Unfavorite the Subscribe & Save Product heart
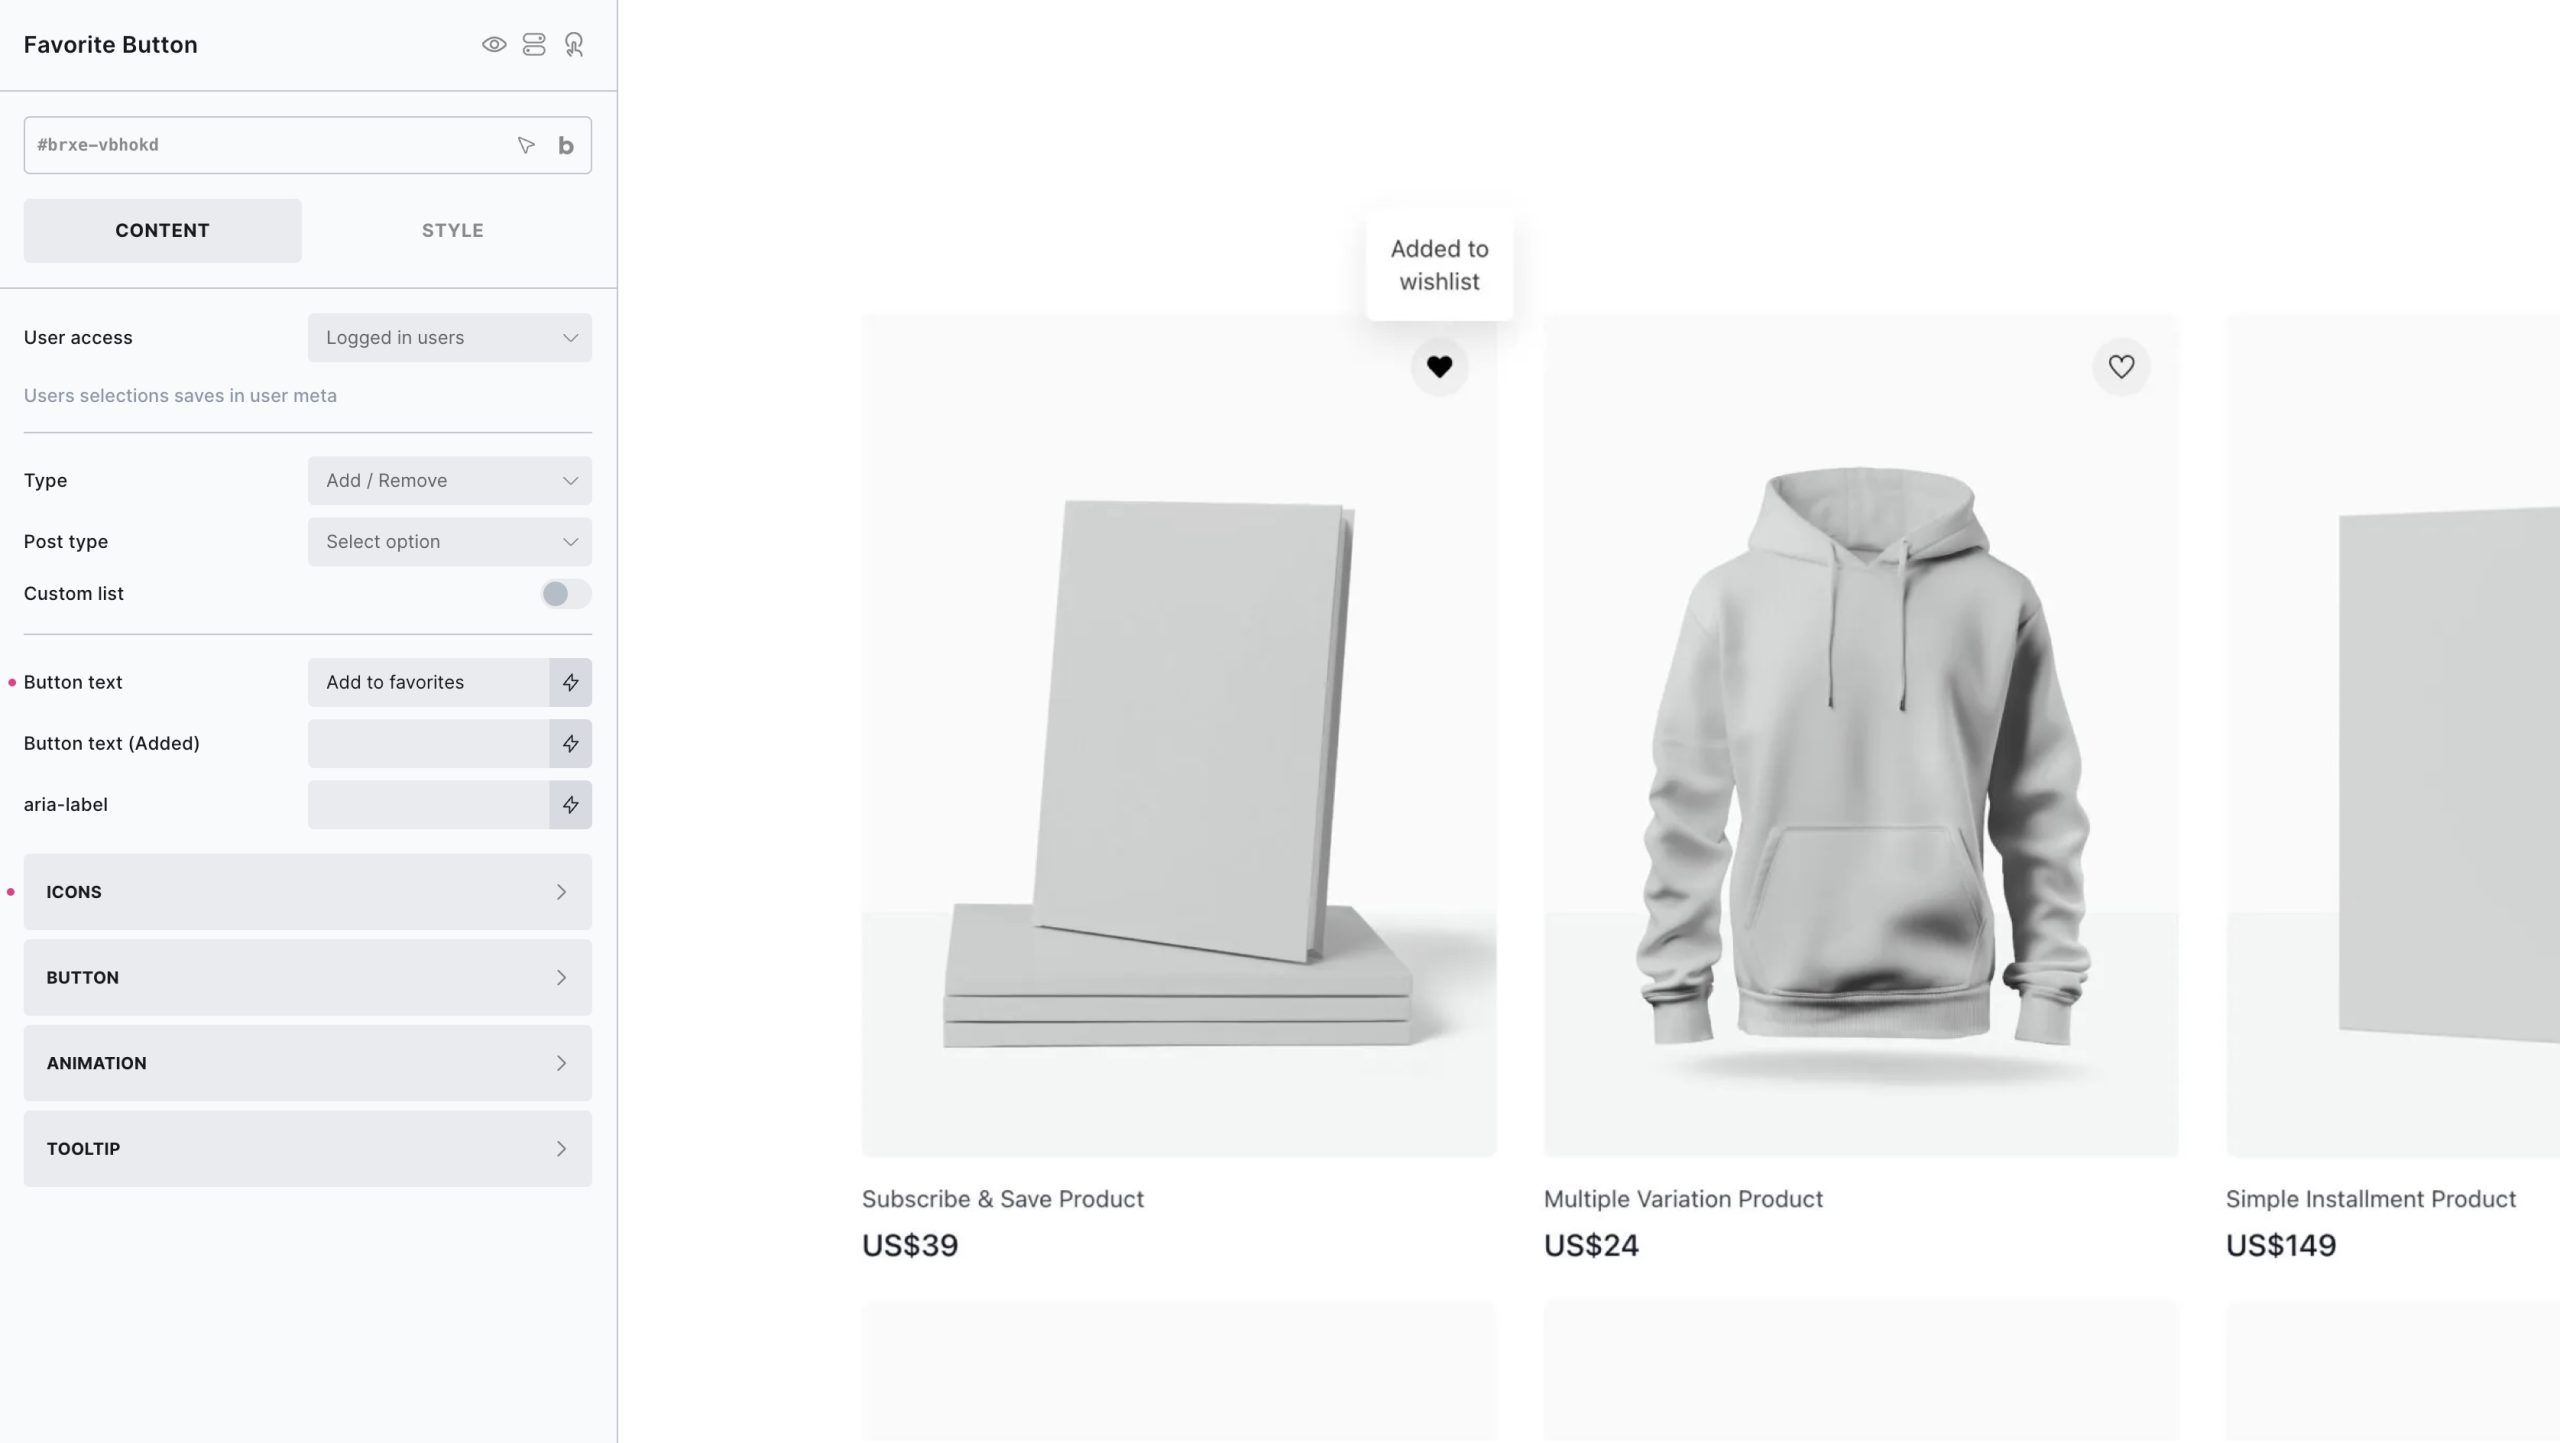Screen dimensions: 2560x1443 1439,367
